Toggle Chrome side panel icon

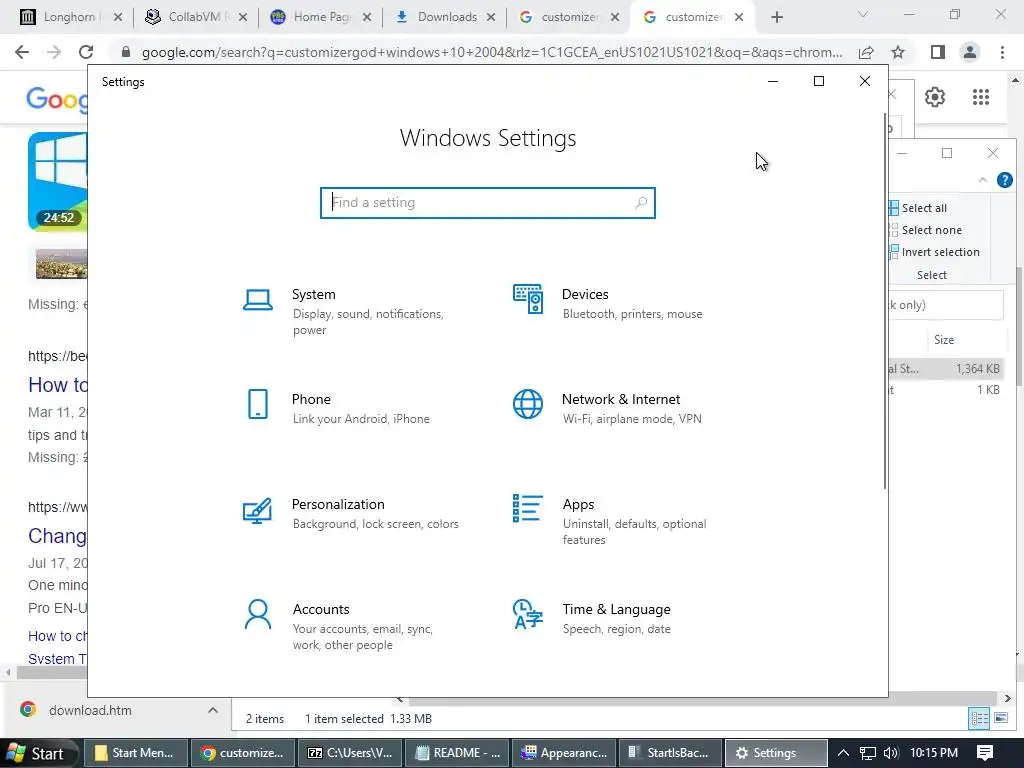938,52
